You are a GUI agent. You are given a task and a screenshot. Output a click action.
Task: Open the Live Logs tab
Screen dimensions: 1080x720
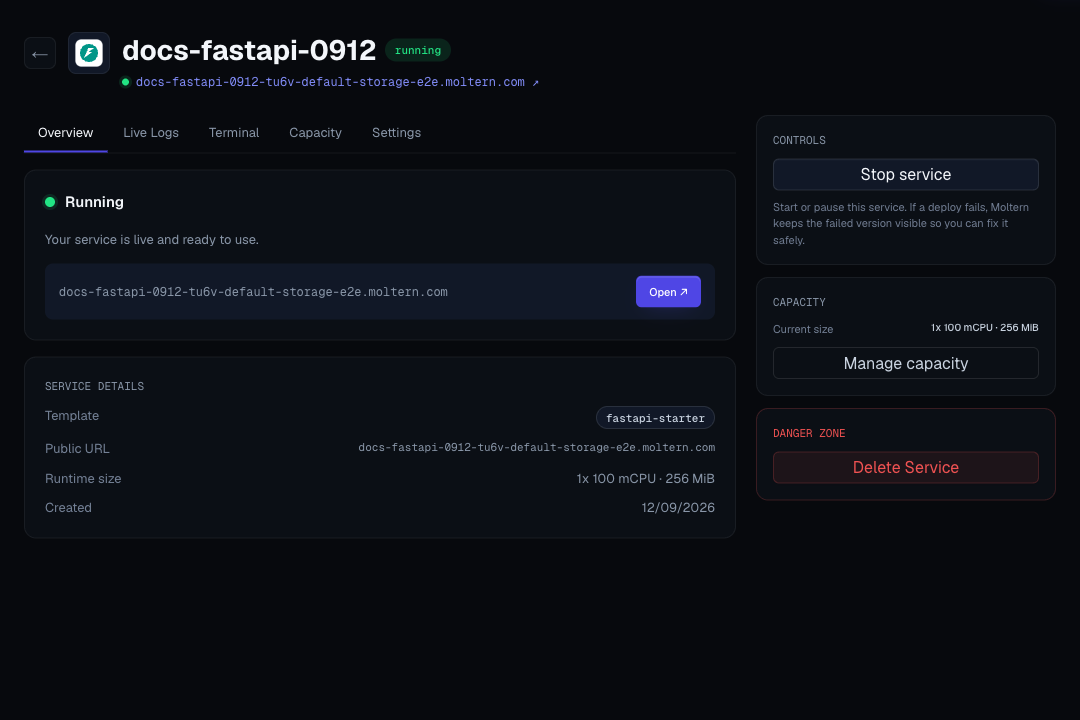point(151,133)
